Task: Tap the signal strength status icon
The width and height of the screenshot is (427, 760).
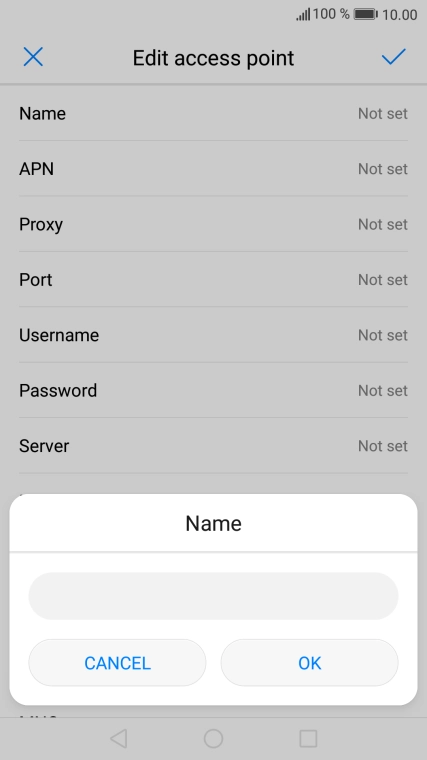Action: pyautogui.click(x=303, y=15)
